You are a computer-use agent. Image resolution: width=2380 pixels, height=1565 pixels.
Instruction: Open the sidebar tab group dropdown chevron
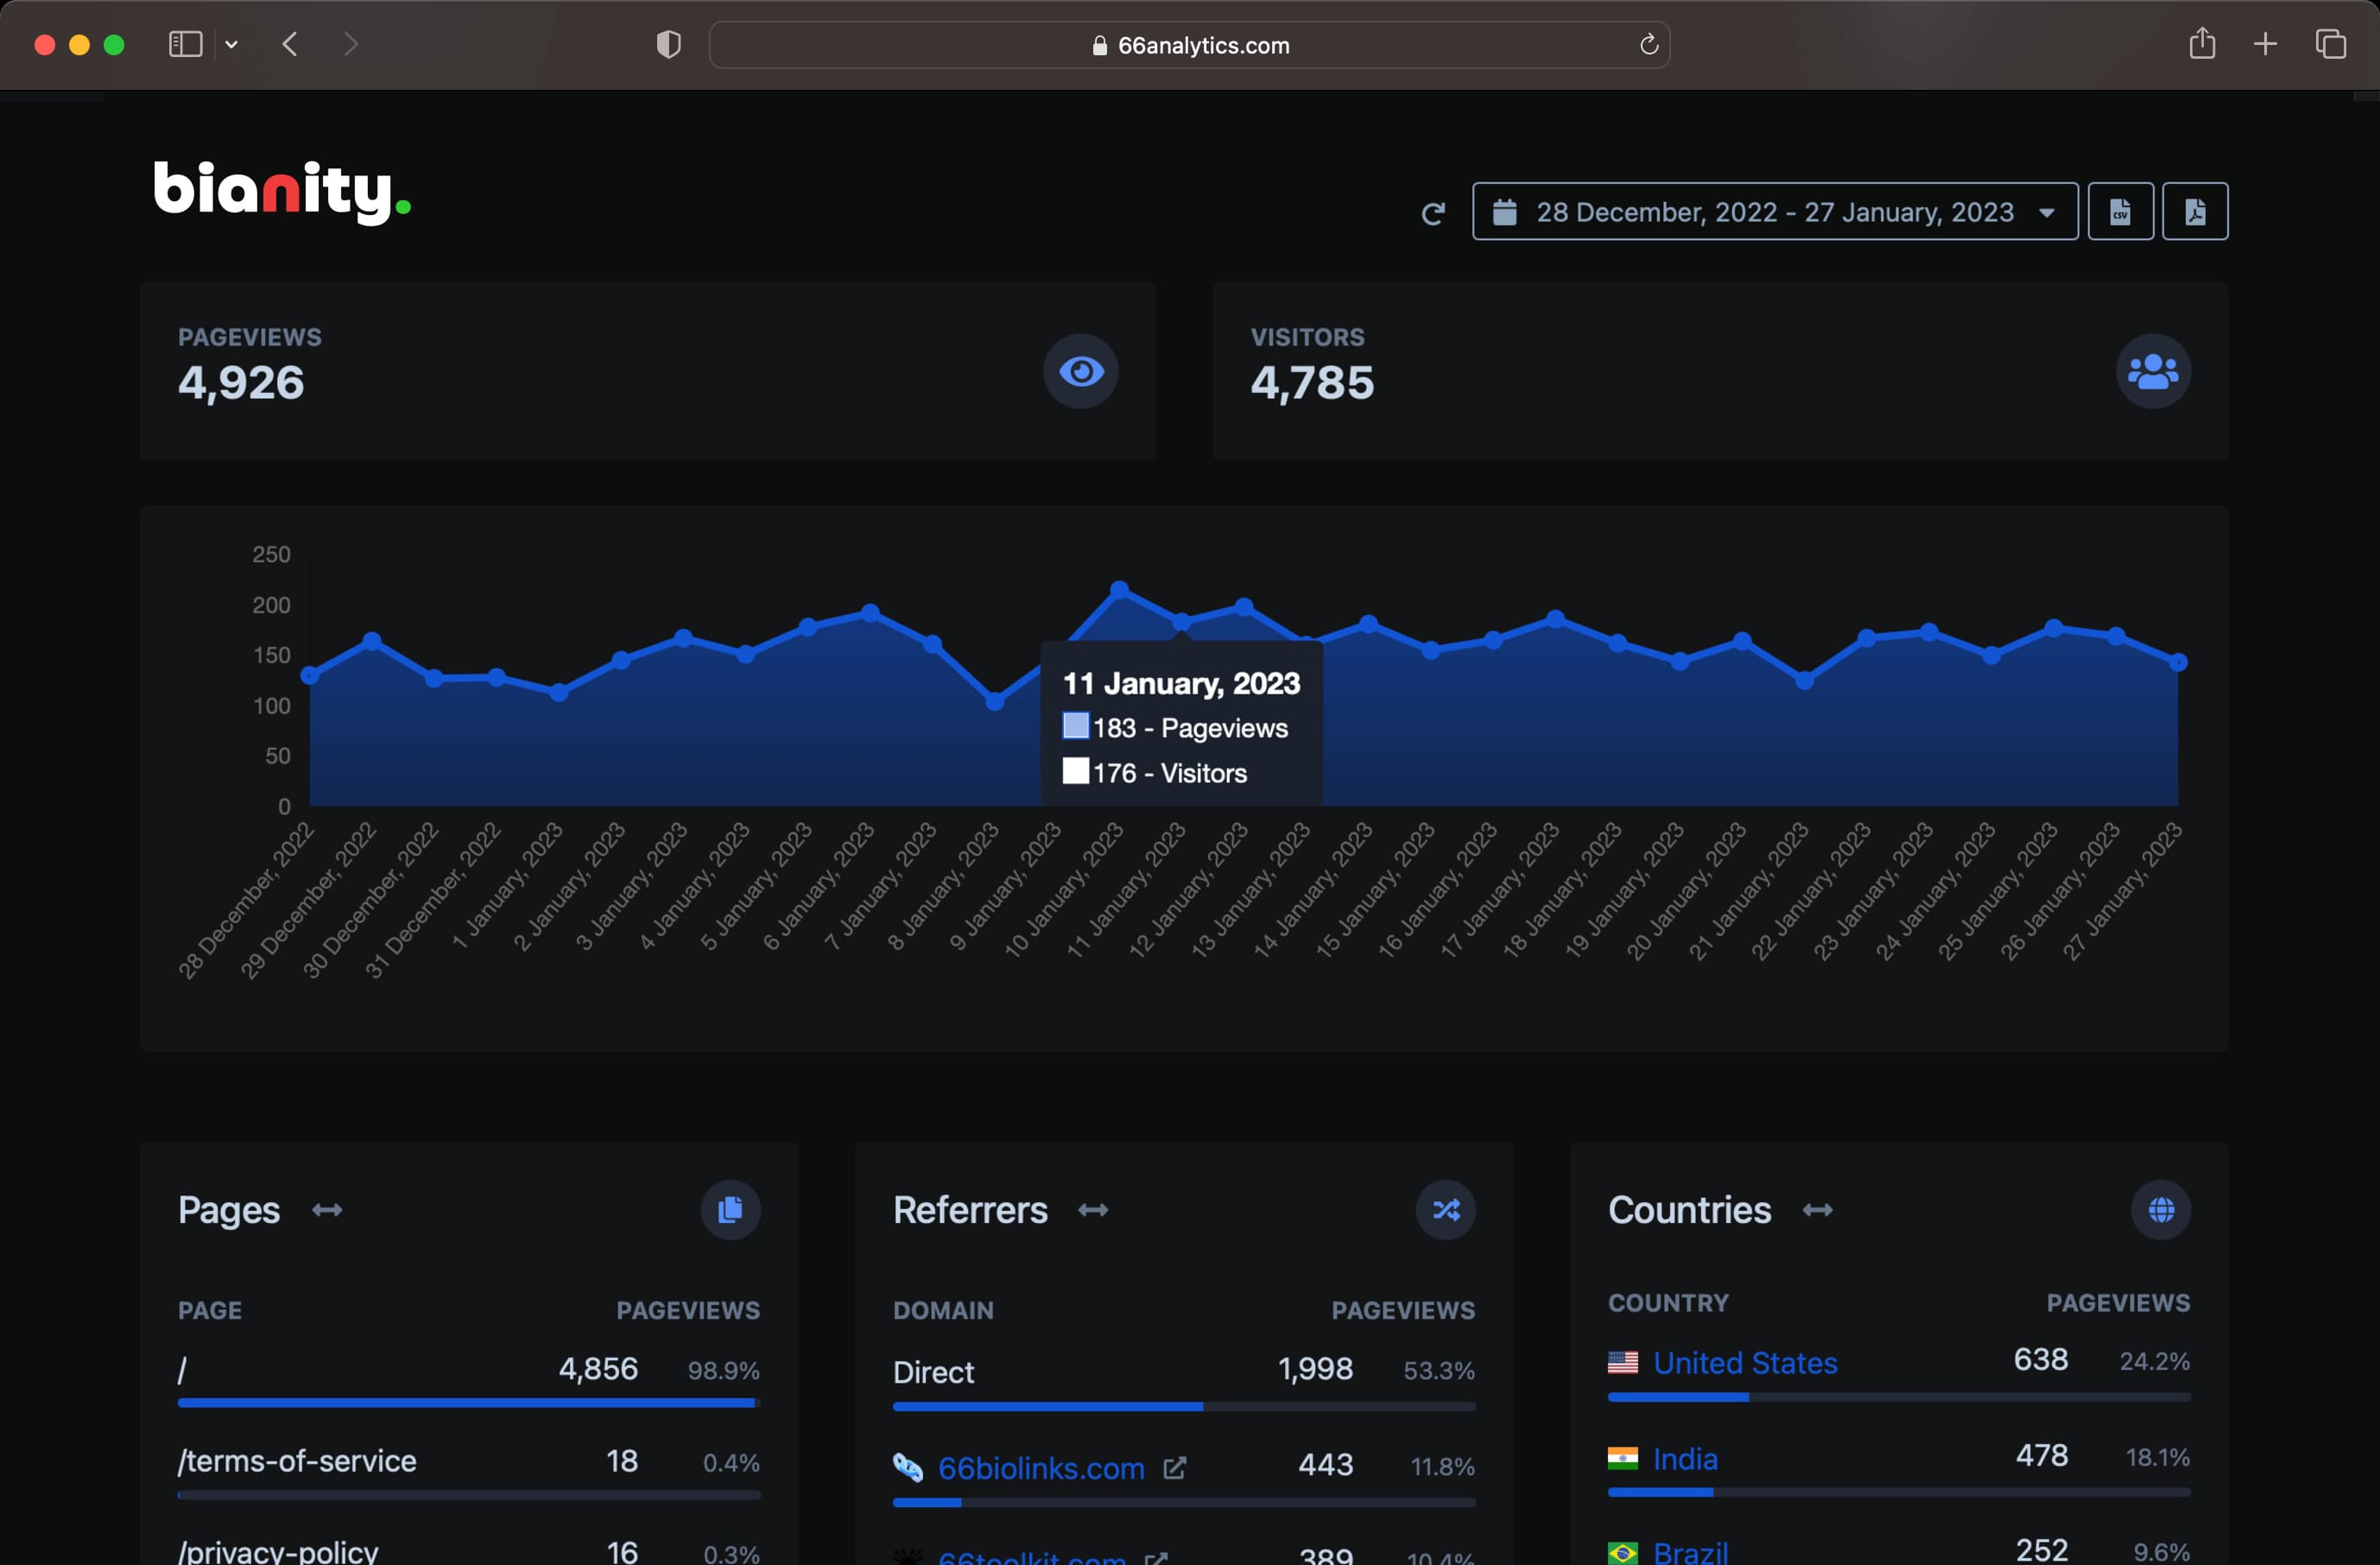tap(231, 44)
